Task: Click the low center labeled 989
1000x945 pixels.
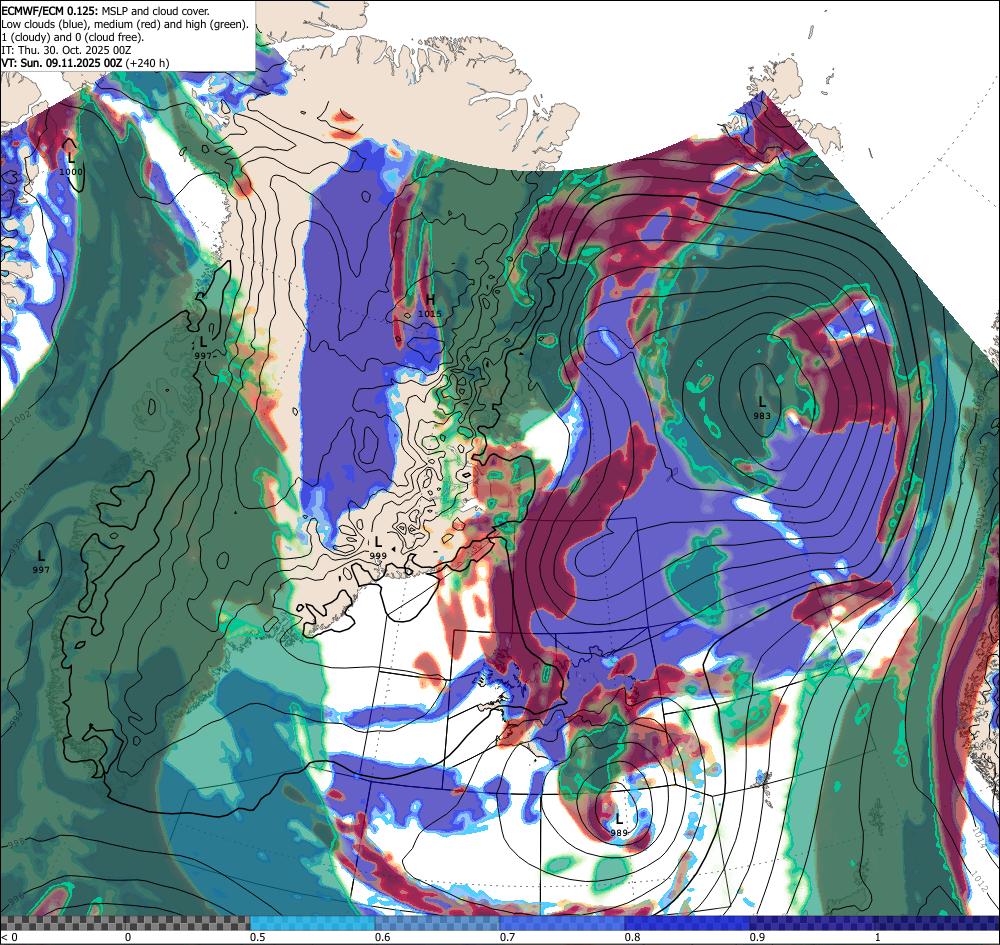Action: tap(619, 824)
